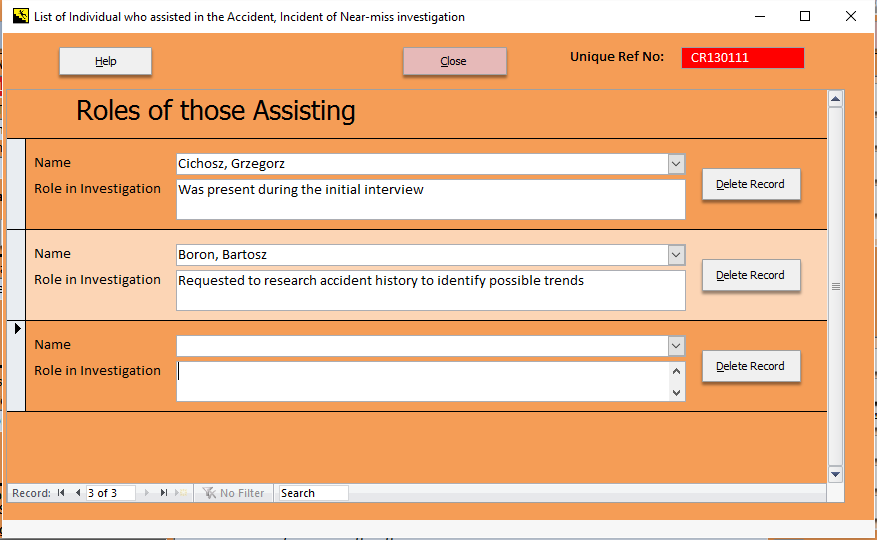Click down arrow in empty Role text box

coord(676,392)
